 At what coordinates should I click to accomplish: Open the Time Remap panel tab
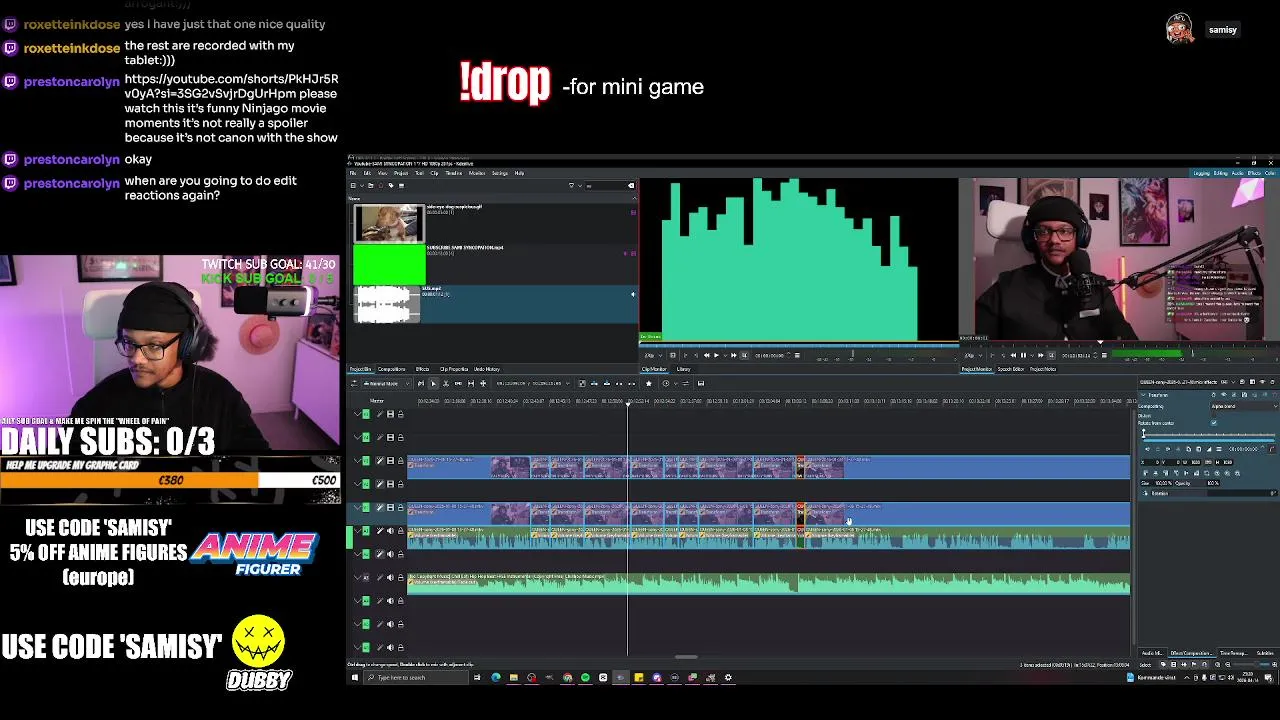pos(1234,653)
